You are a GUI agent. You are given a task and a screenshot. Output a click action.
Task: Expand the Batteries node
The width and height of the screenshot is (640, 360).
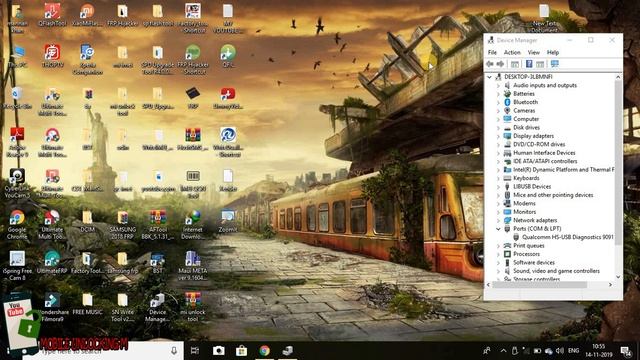click(x=498, y=94)
